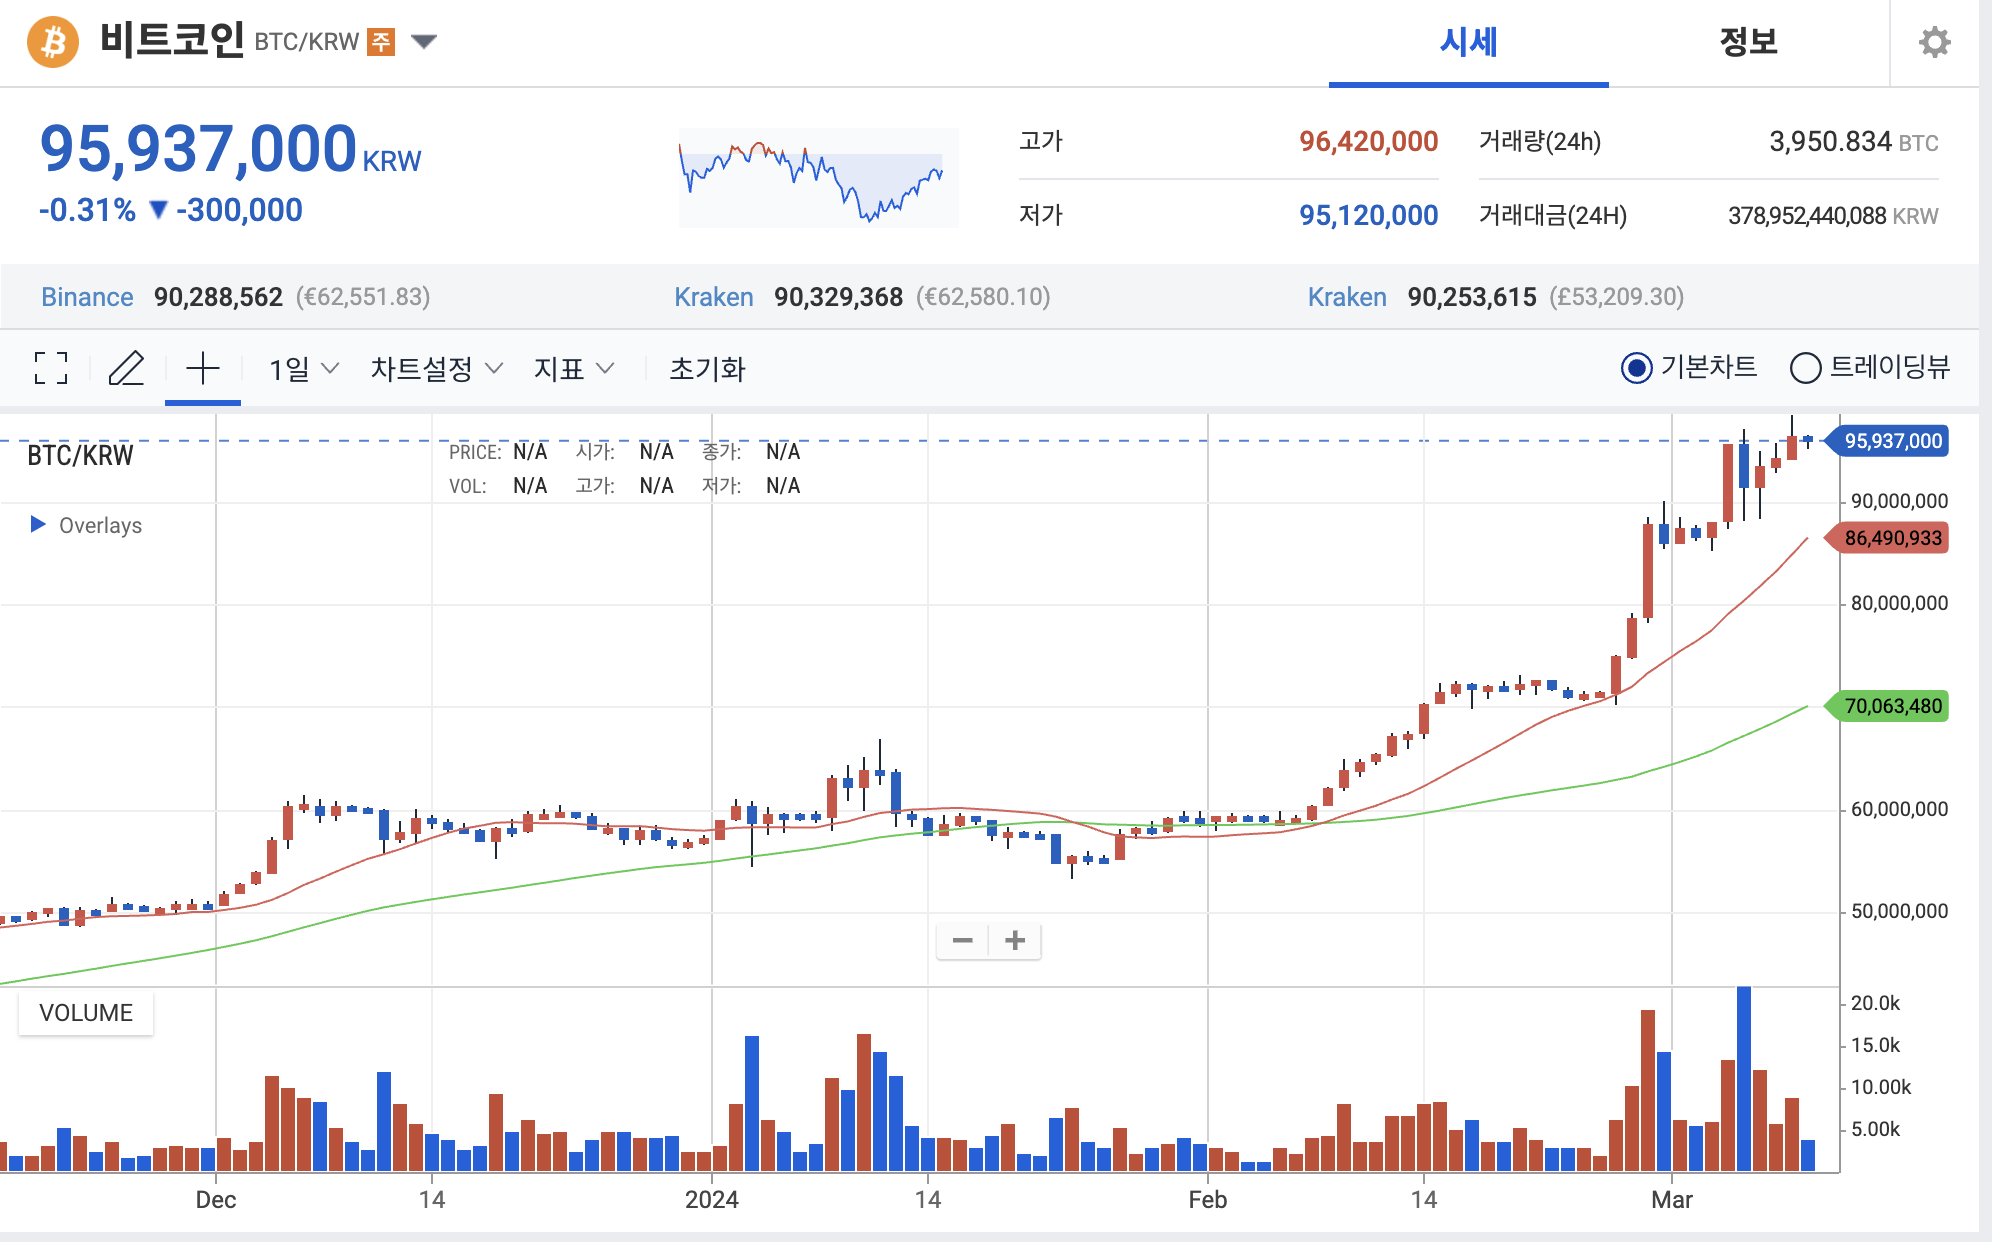1992x1242 pixels.
Task: Click the 24h mini price chart thumbnail
Action: coord(818,178)
